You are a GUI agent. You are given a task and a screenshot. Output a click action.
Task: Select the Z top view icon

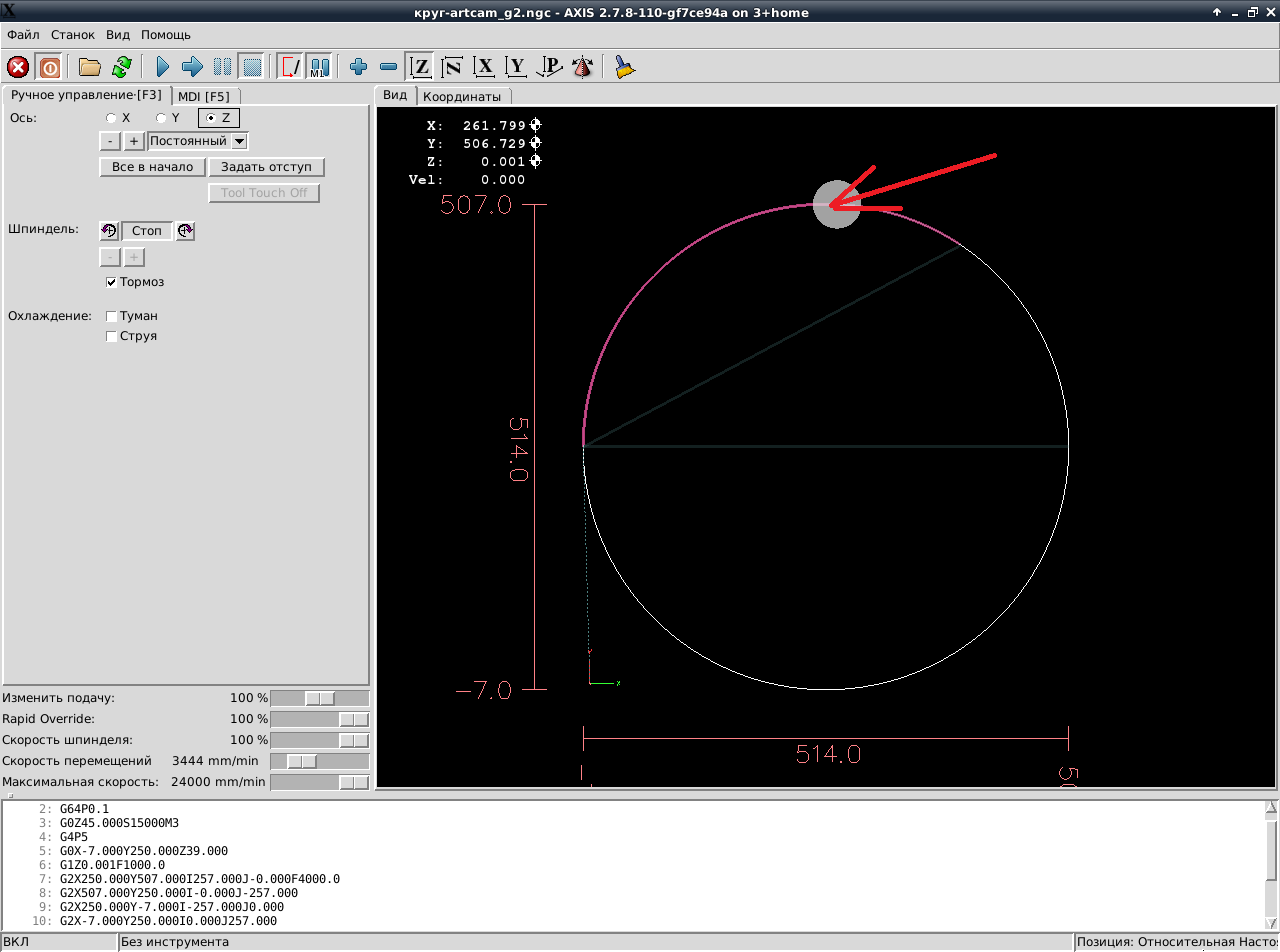421,67
